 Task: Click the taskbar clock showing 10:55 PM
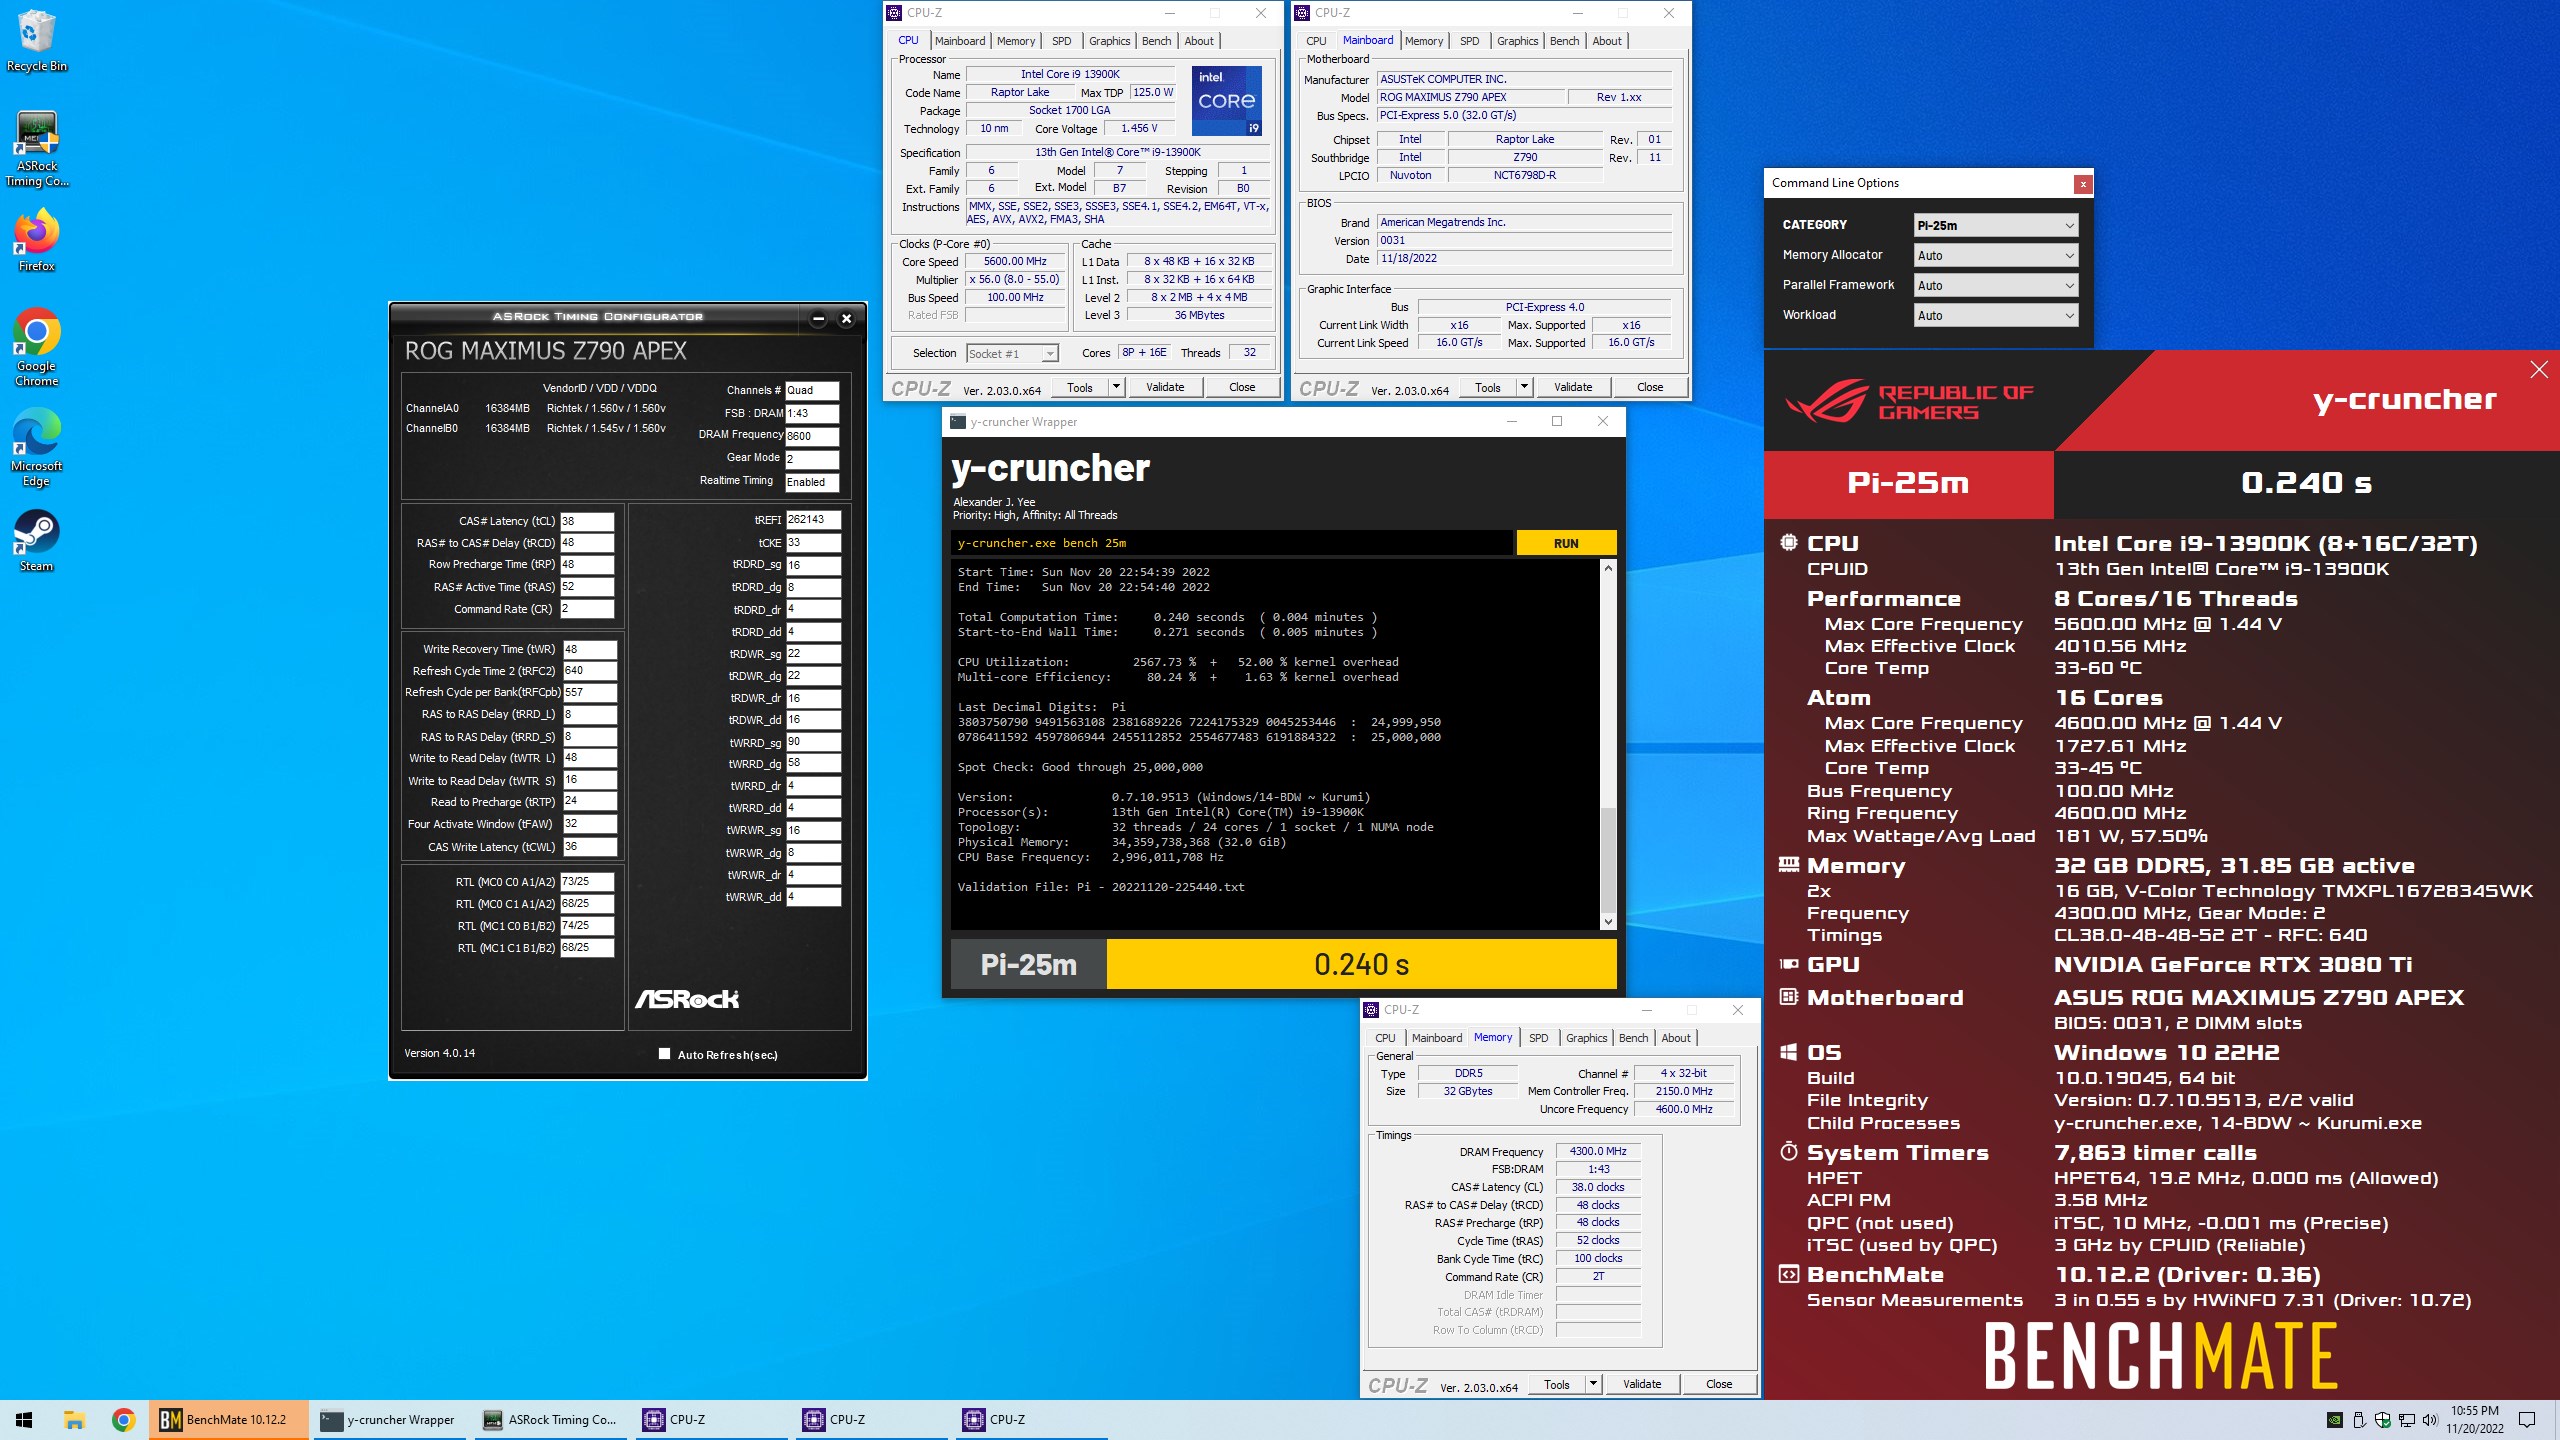[2475, 1419]
